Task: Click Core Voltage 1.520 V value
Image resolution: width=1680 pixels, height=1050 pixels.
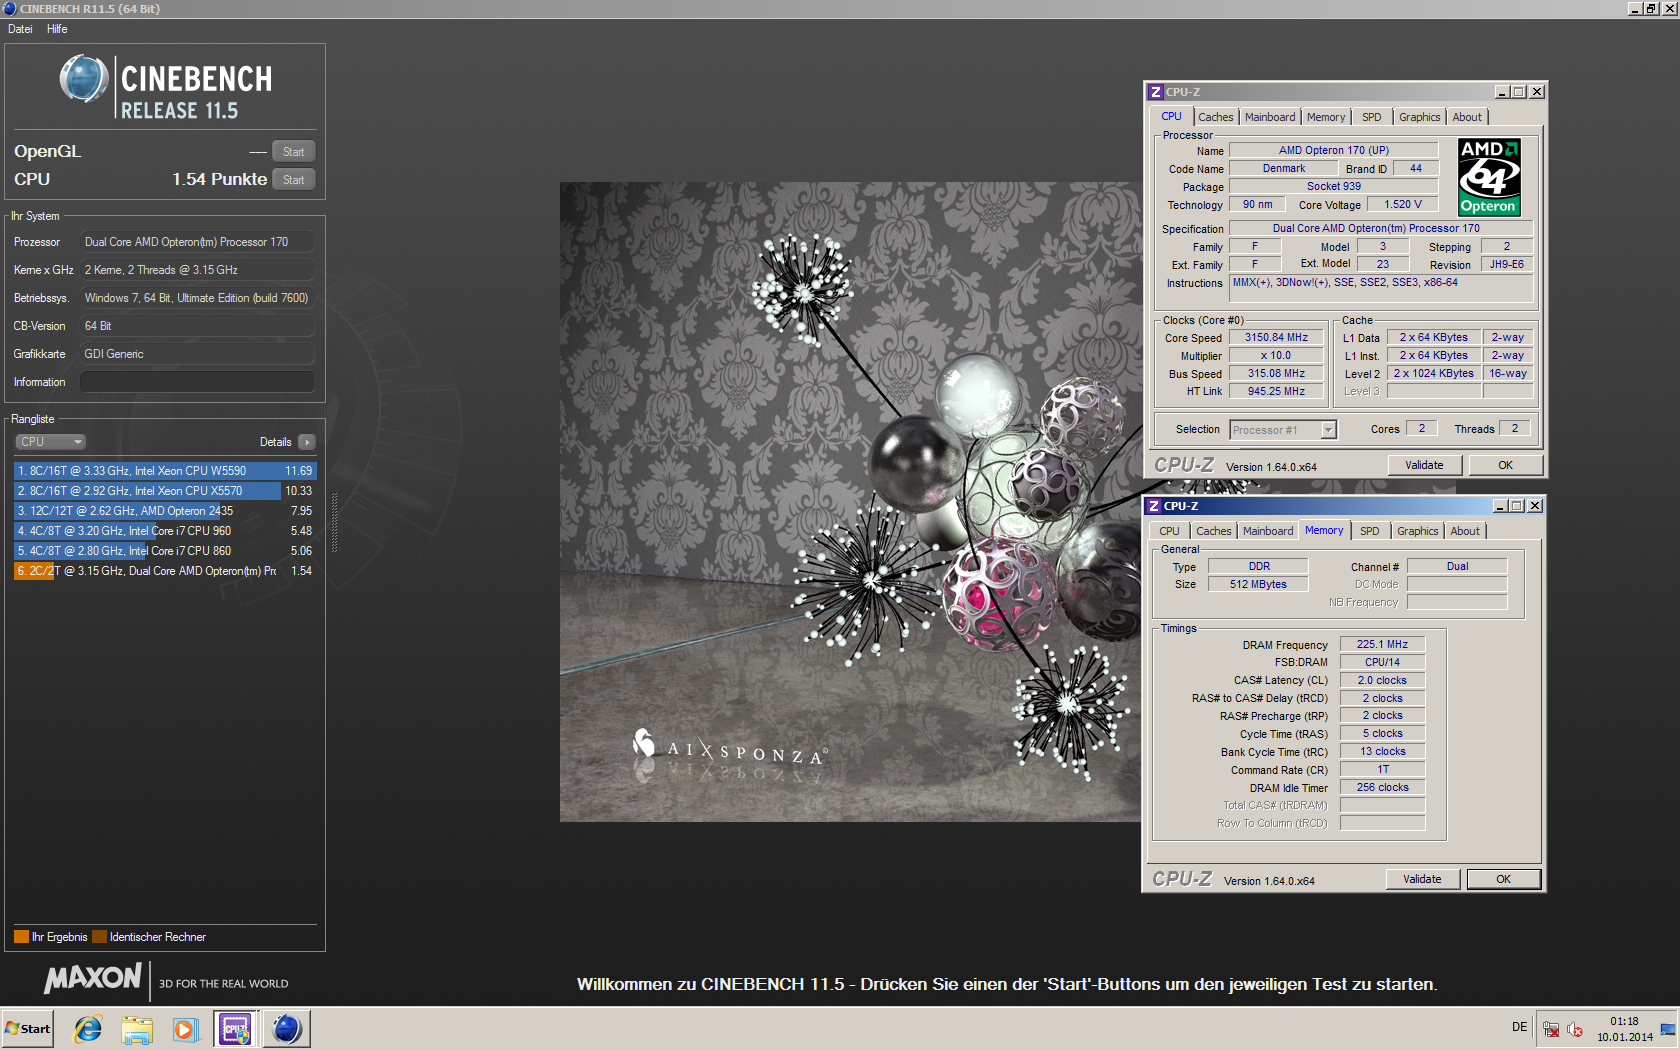Action: tap(1402, 205)
